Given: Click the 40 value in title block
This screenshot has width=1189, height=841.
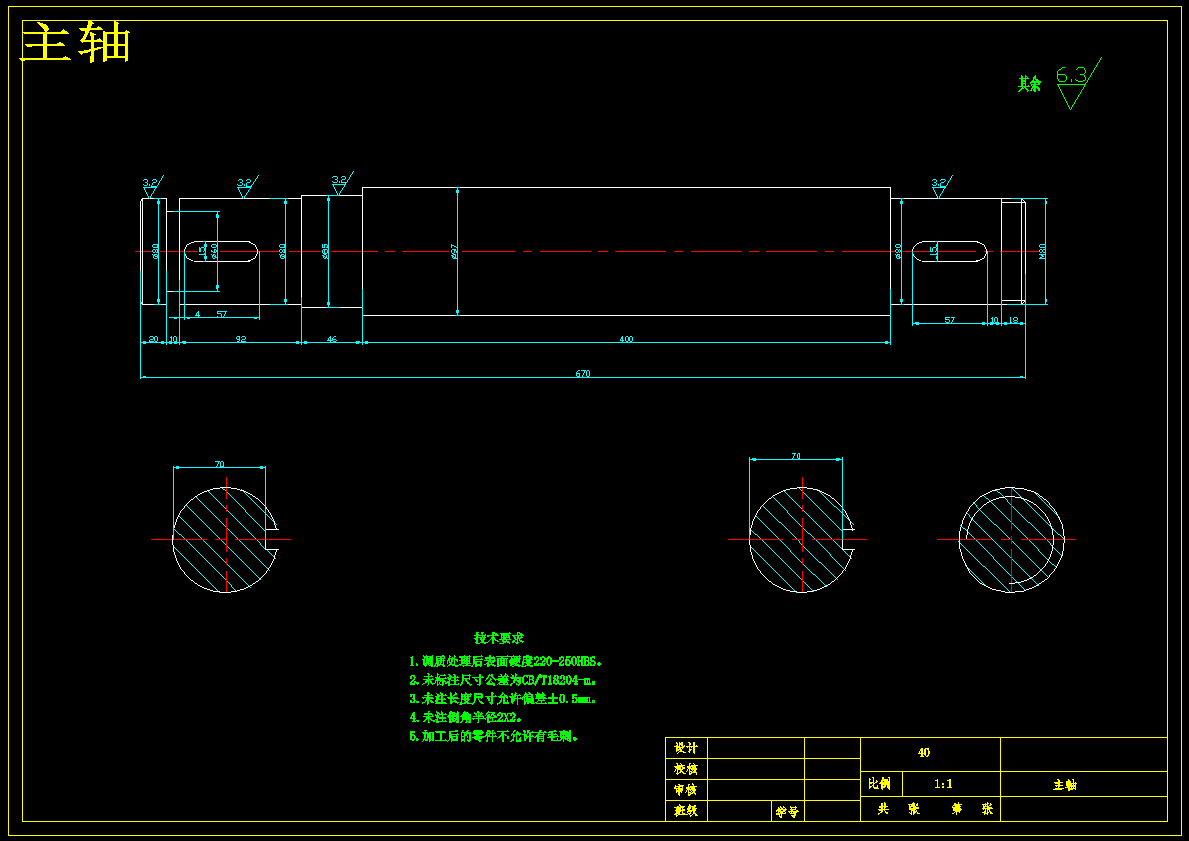Looking at the screenshot, I should pyautogui.click(x=924, y=752).
